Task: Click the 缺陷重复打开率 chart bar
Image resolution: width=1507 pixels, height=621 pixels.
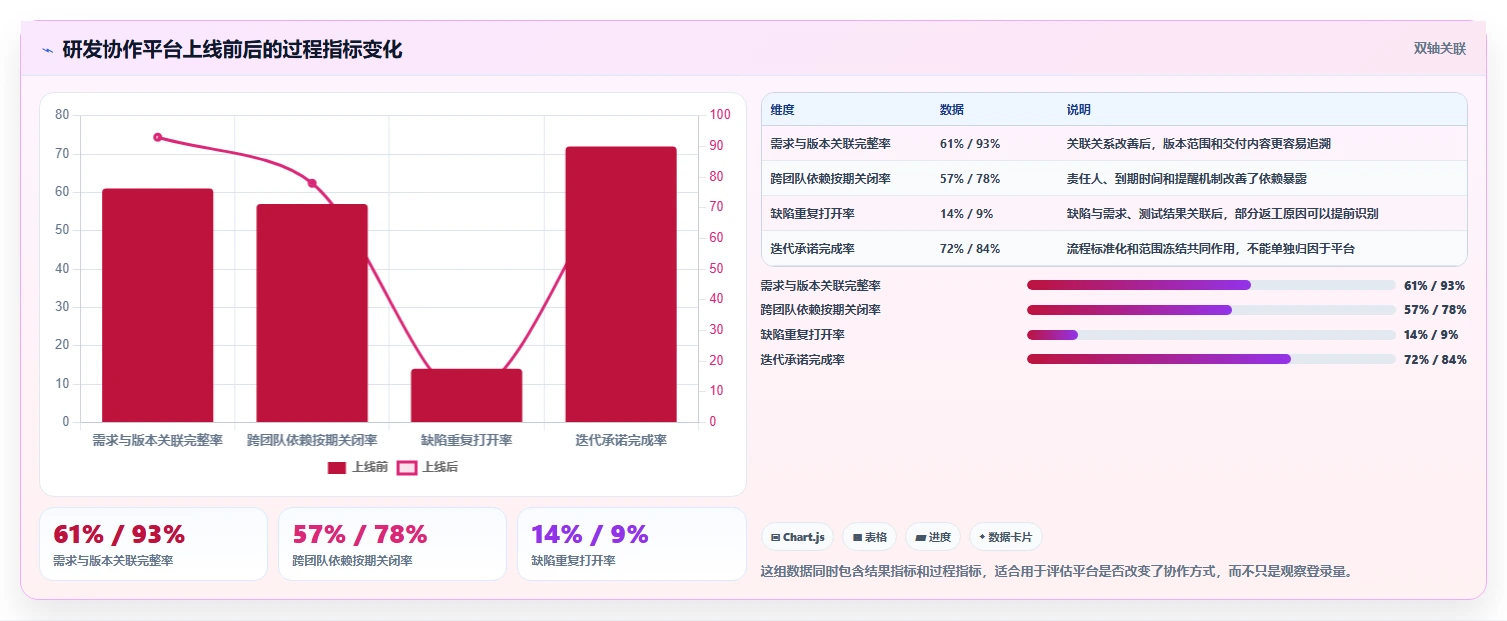Action: pyautogui.click(x=466, y=396)
